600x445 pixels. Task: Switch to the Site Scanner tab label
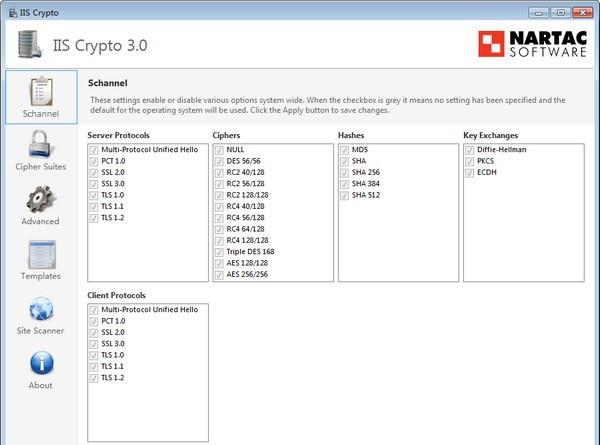click(x=40, y=331)
